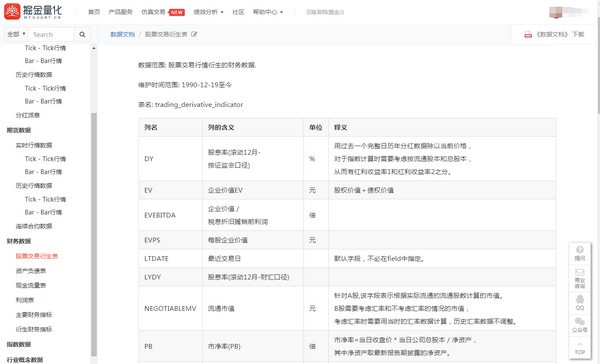Open the 全部 search scope dropdown
600x364 pixels.
16,34
